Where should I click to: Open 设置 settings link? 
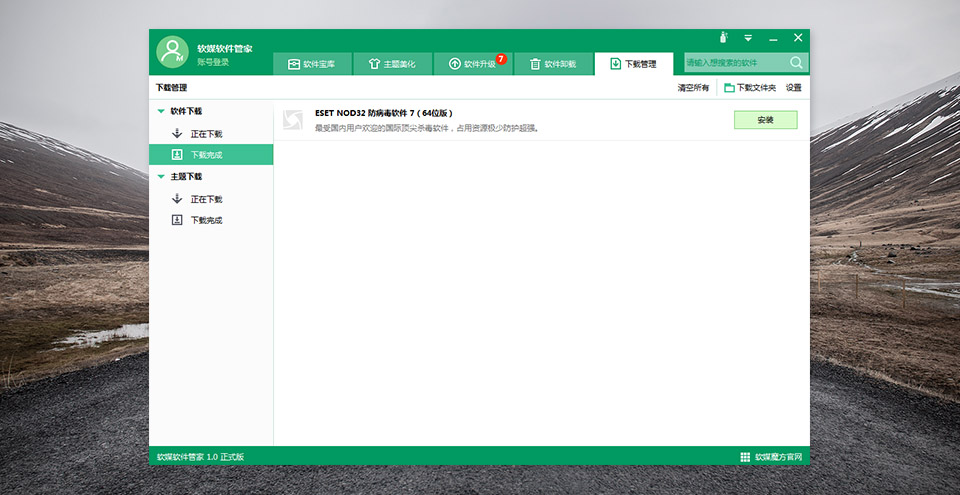coord(793,88)
